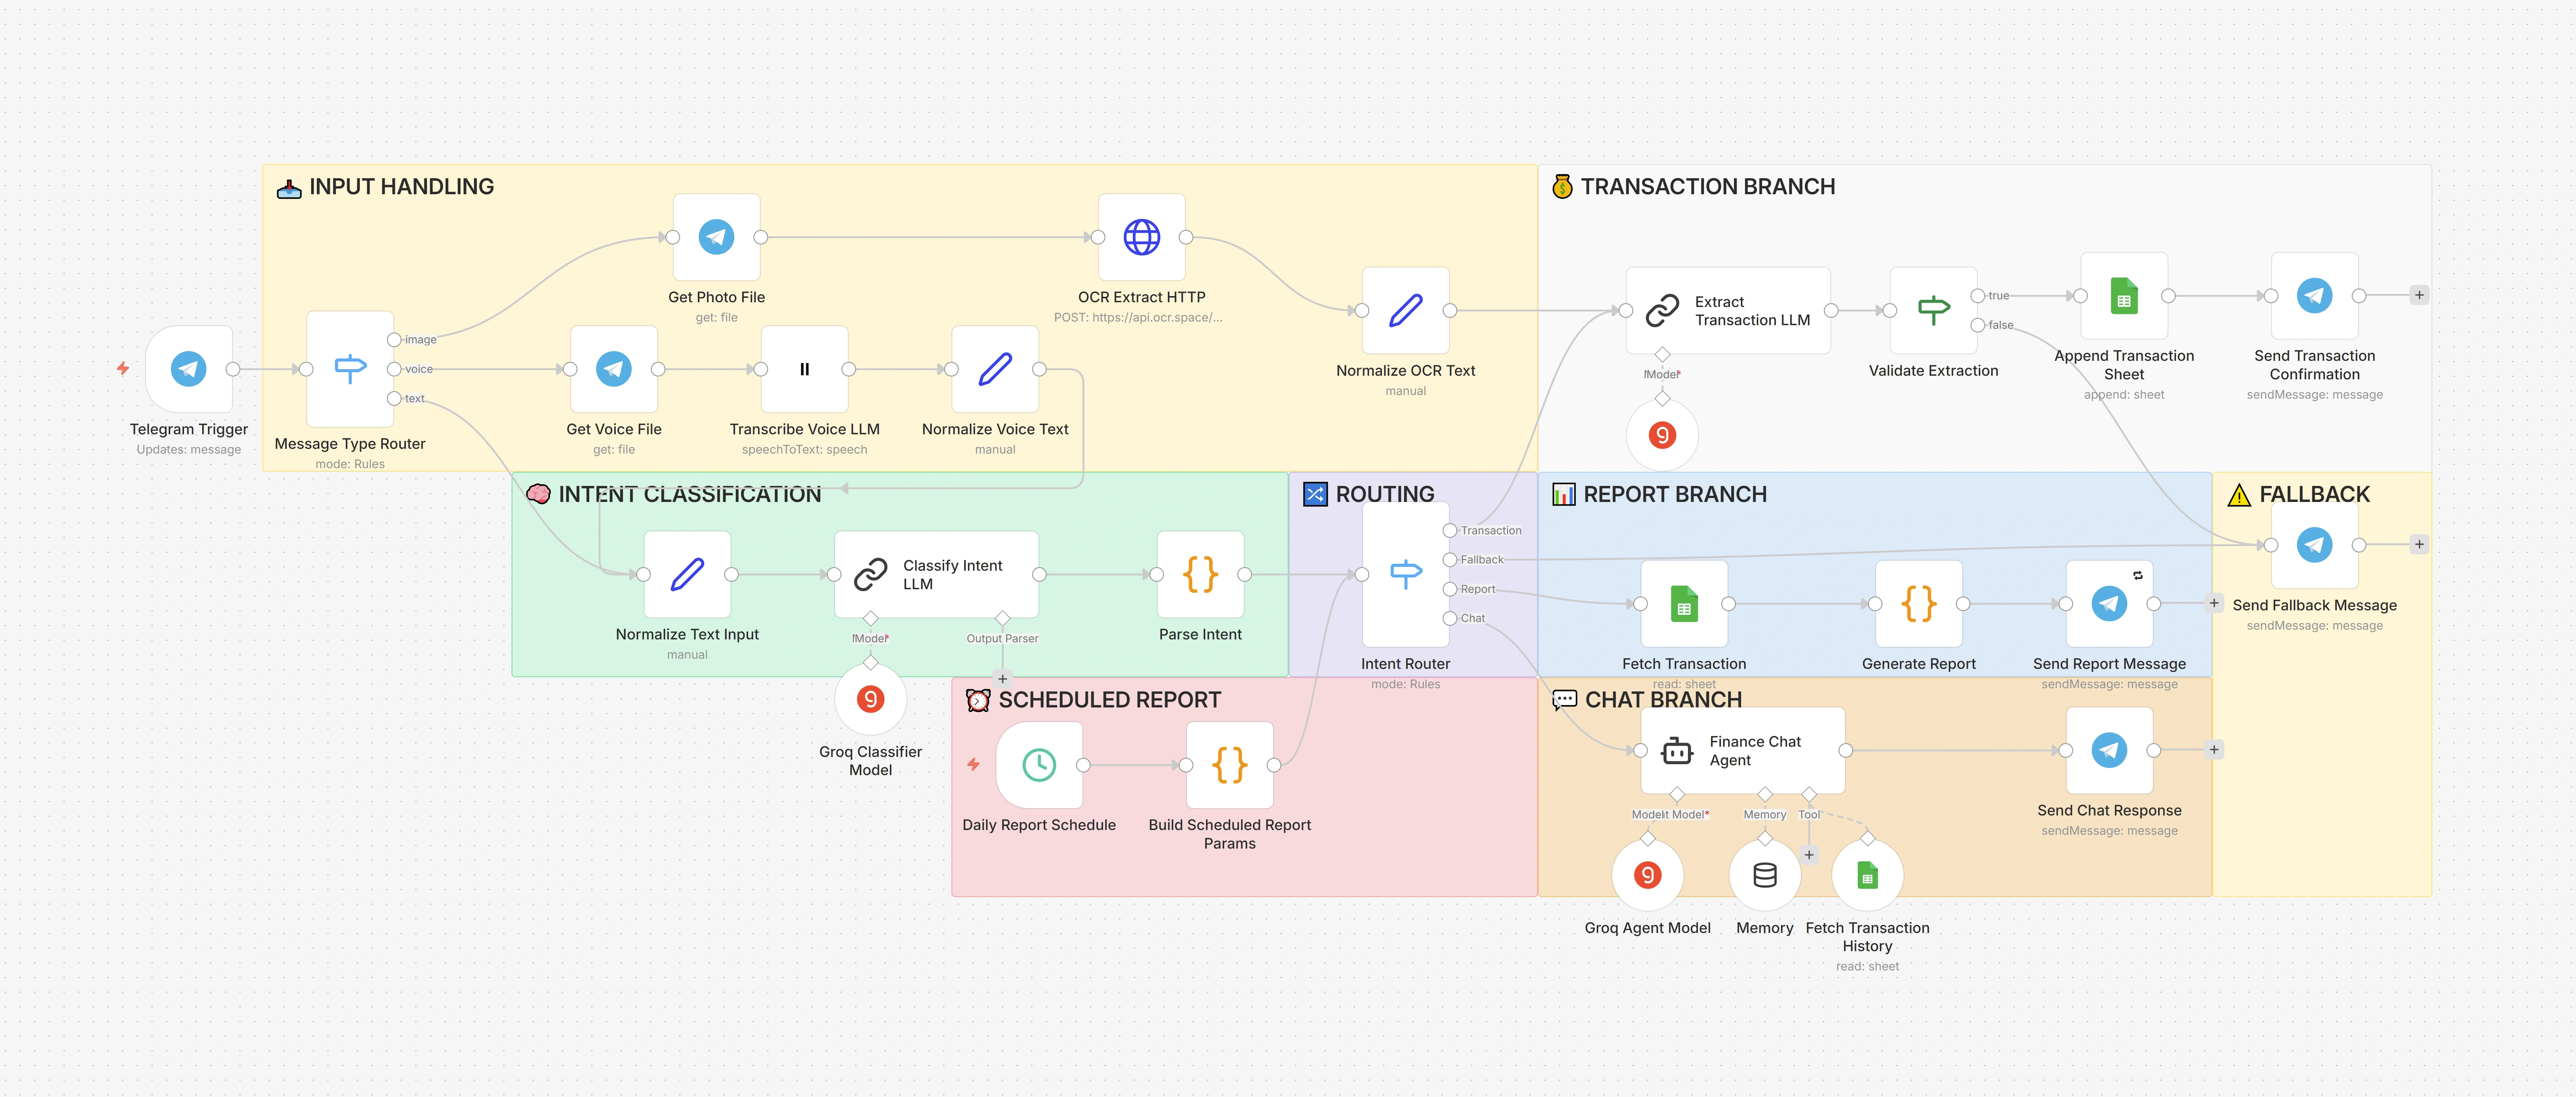Select the Normalize Voice Text node
This screenshot has width=2576, height=1097.
click(995, 369)
